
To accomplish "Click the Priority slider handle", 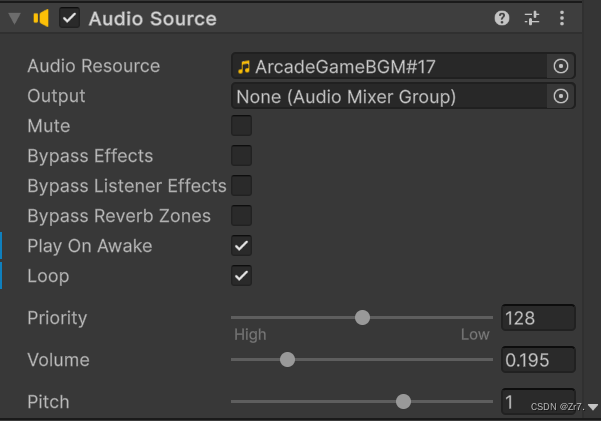I will point(362,318).
